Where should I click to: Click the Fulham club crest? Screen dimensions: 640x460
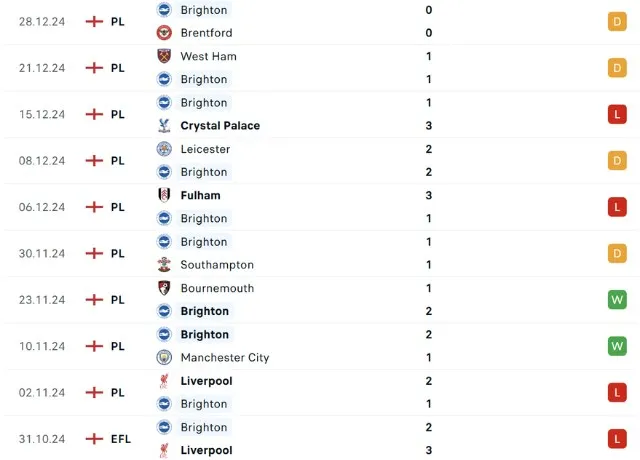click(165, 195)
